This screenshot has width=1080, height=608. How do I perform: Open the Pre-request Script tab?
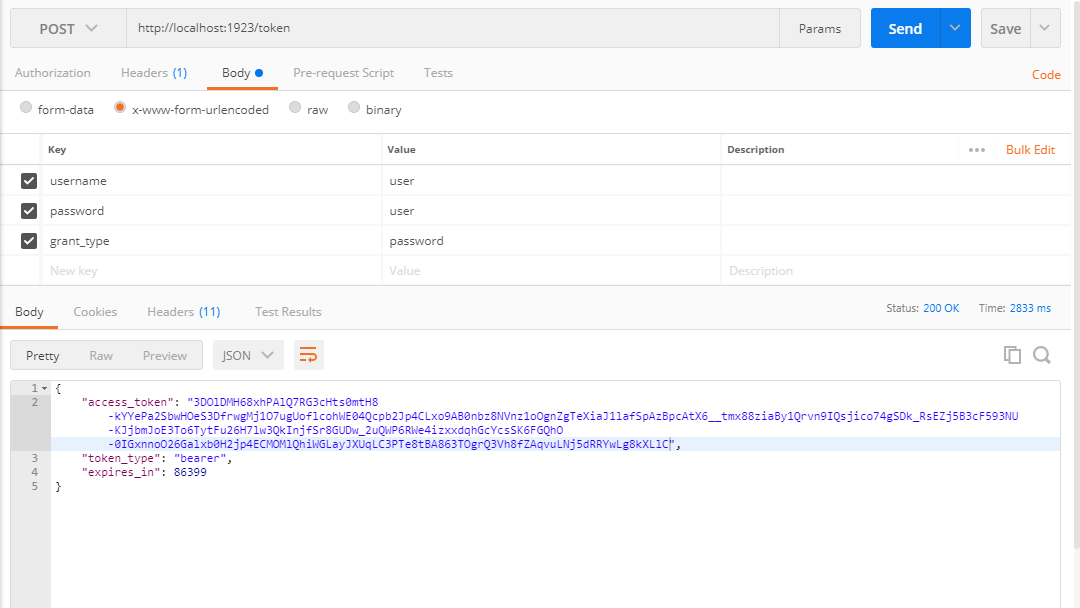tap(344, 72)
